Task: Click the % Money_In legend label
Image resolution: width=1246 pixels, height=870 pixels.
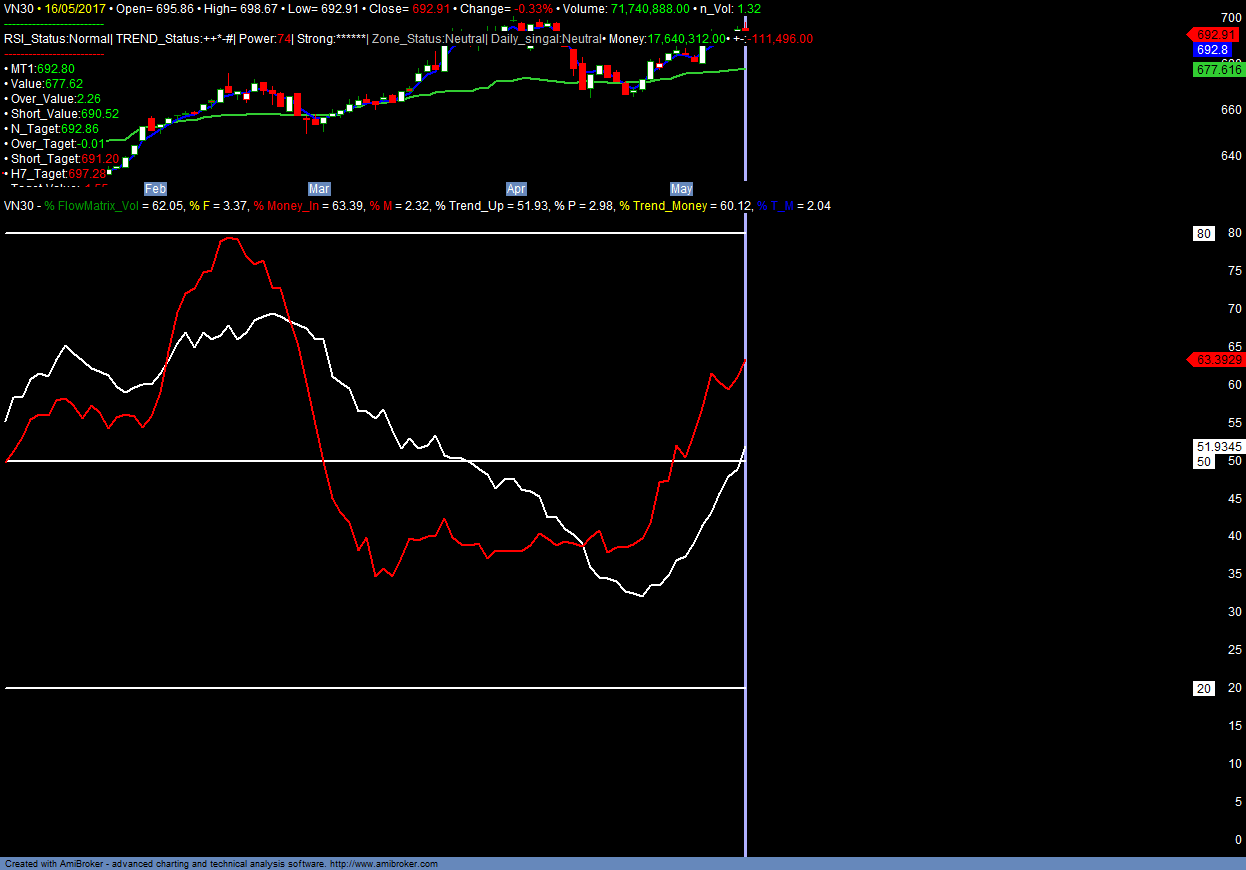Action: (291, 206)
